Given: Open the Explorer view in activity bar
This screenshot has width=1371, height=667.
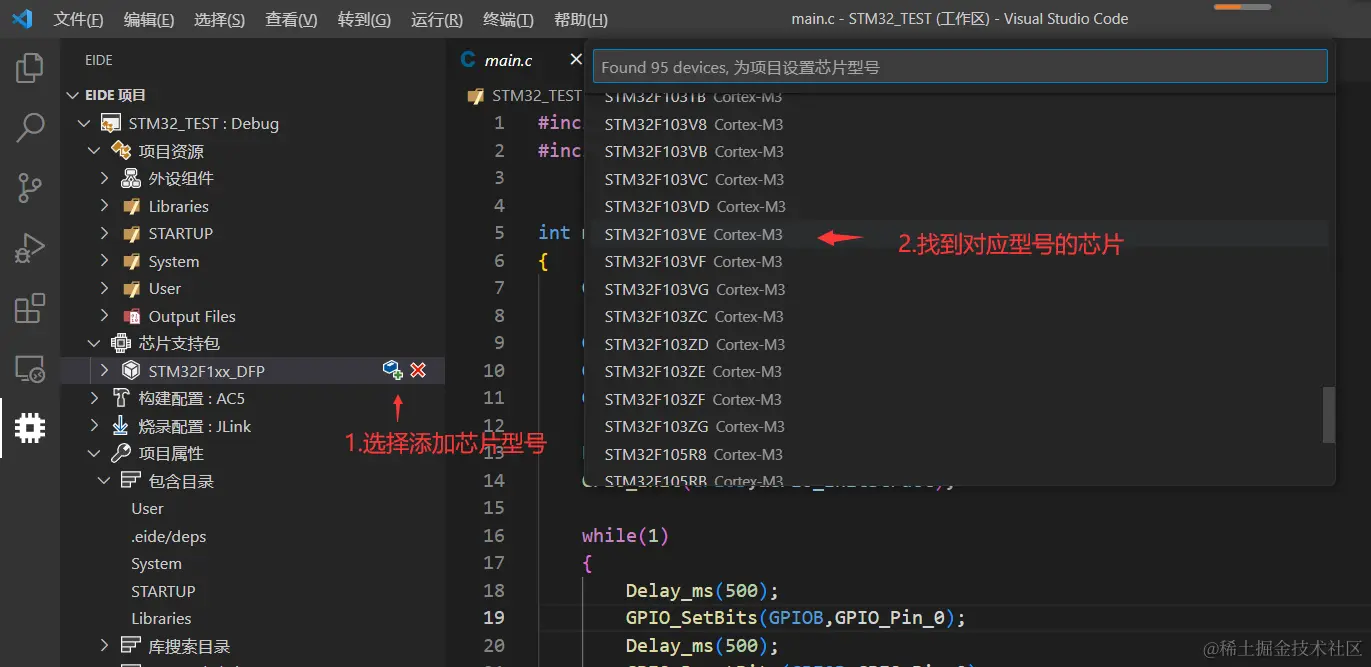Looking at the screenshot, I should tap(30, 69).
